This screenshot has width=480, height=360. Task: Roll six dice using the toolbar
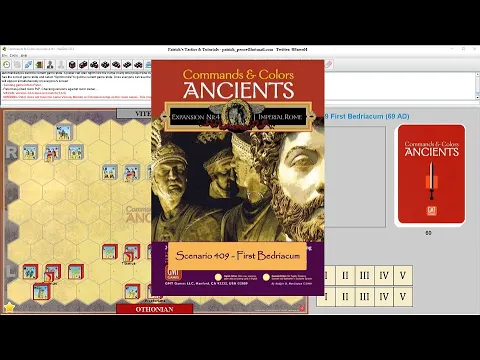[x=127, y=65]
